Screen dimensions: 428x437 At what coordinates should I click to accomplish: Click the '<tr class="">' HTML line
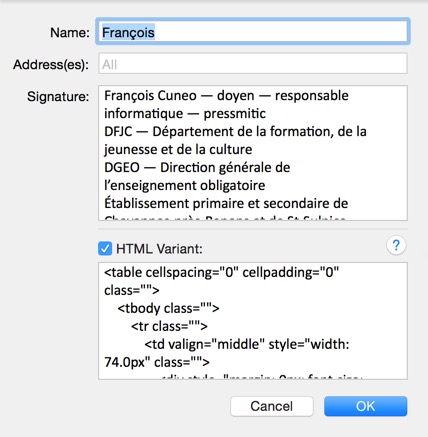[x=169, y=326]
